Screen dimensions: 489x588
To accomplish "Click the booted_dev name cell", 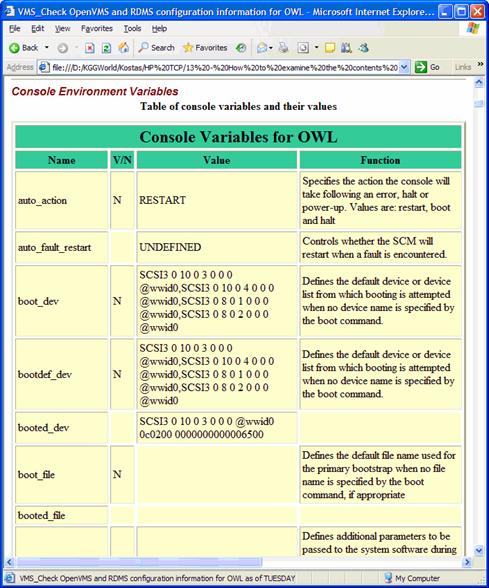I will point(62,428).
